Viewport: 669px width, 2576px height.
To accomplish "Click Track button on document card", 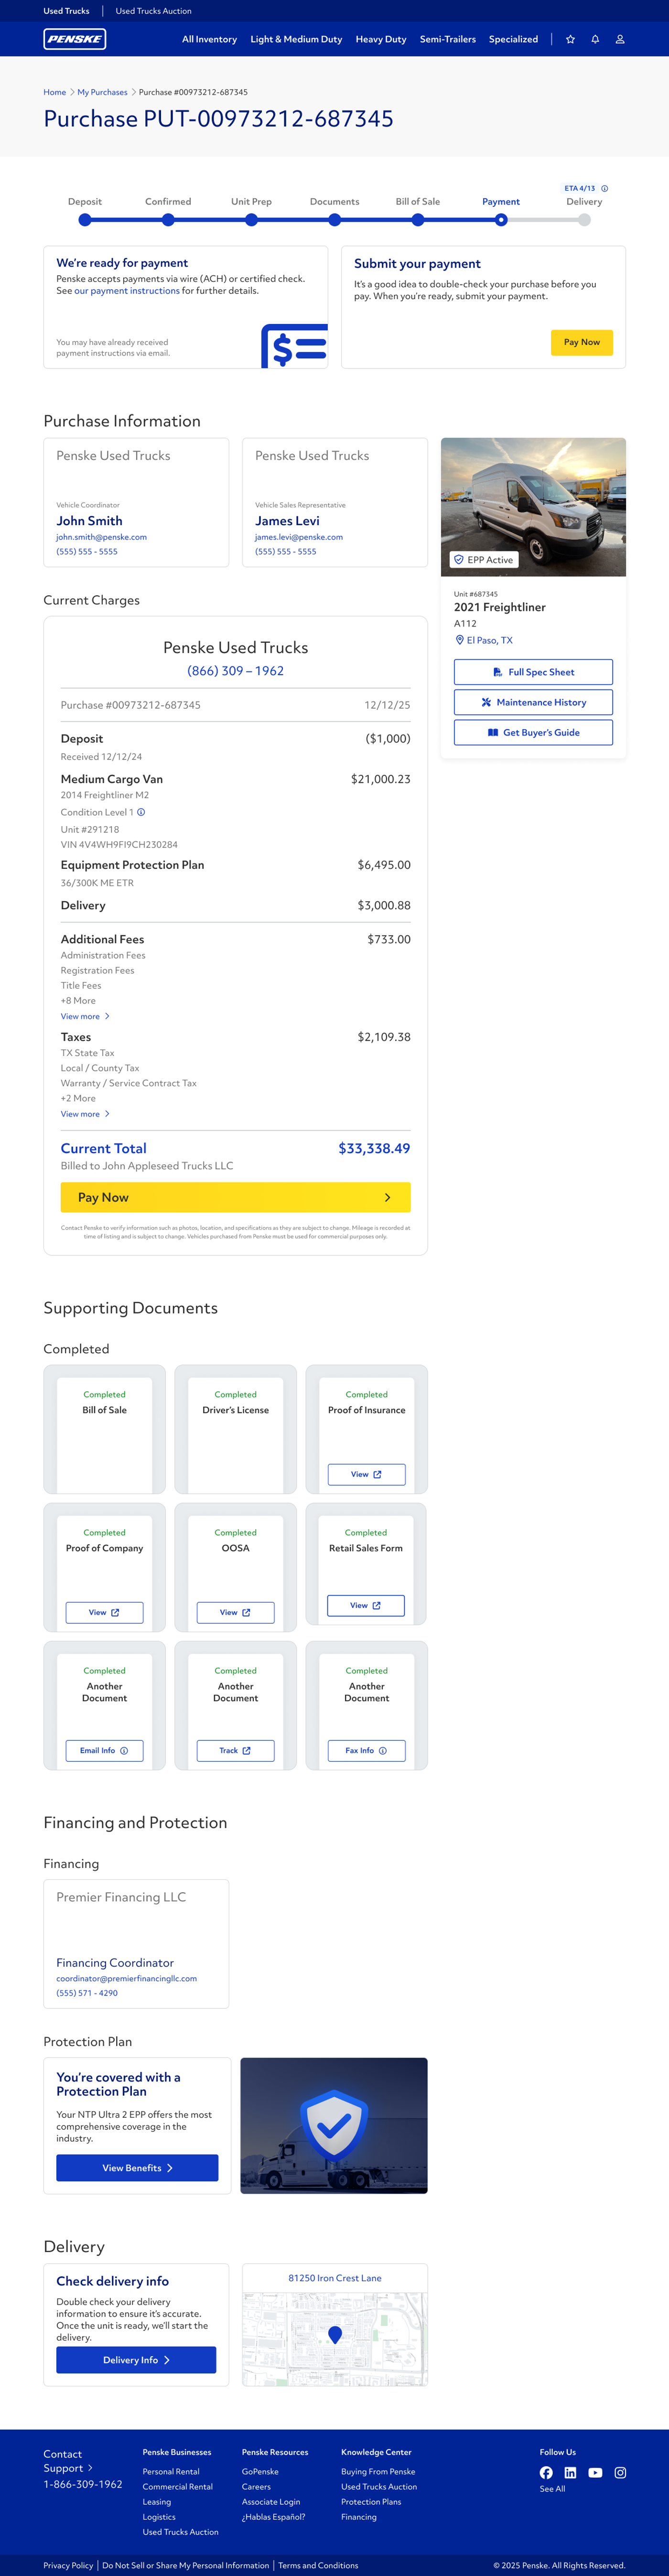I will [x=235, y=1750].
